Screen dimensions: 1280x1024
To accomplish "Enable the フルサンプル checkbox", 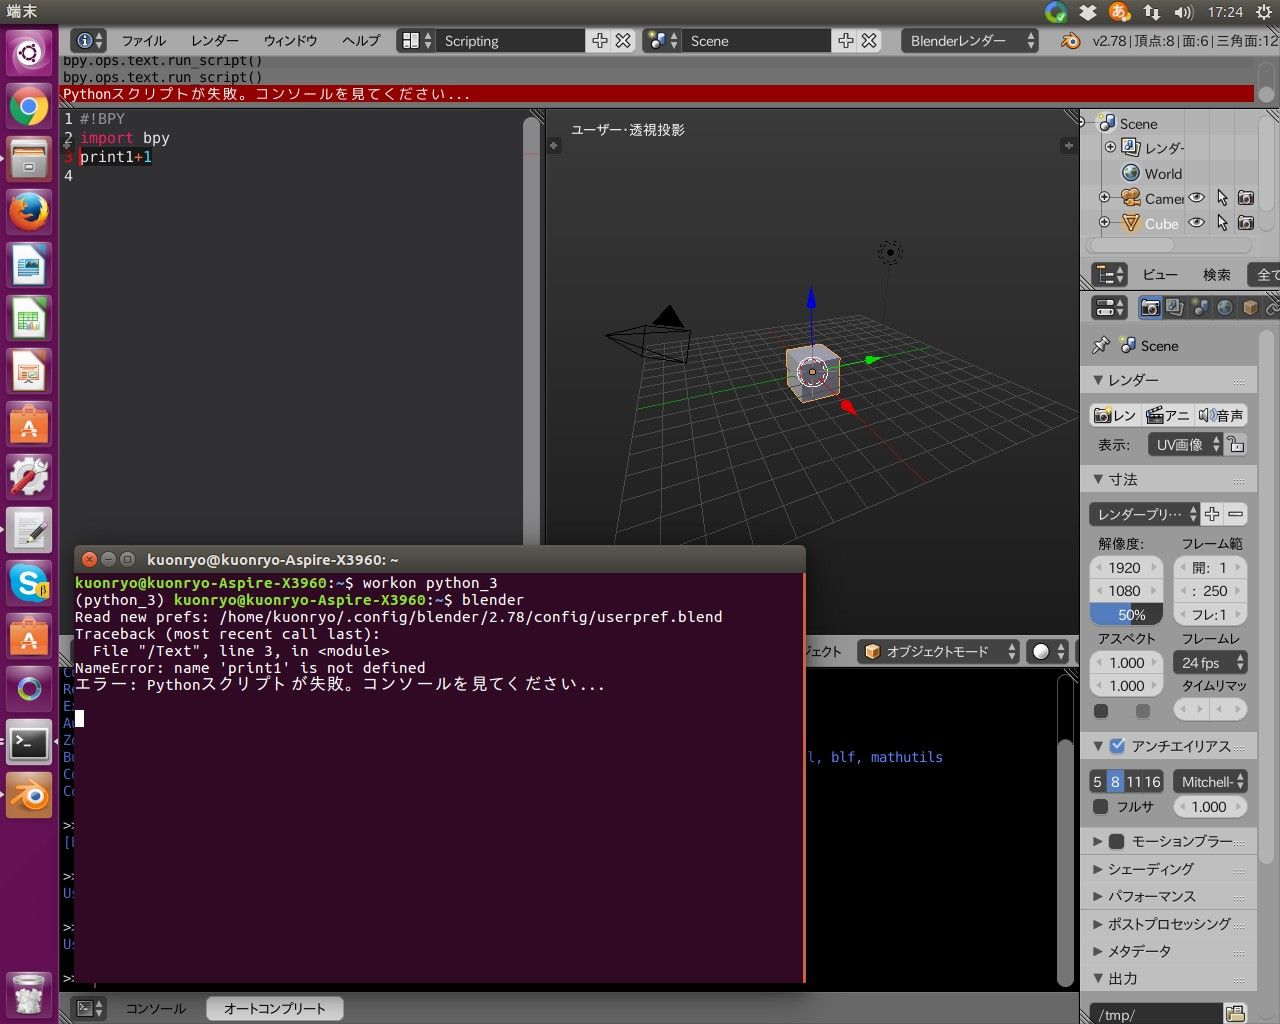I will pos(1101,806).
